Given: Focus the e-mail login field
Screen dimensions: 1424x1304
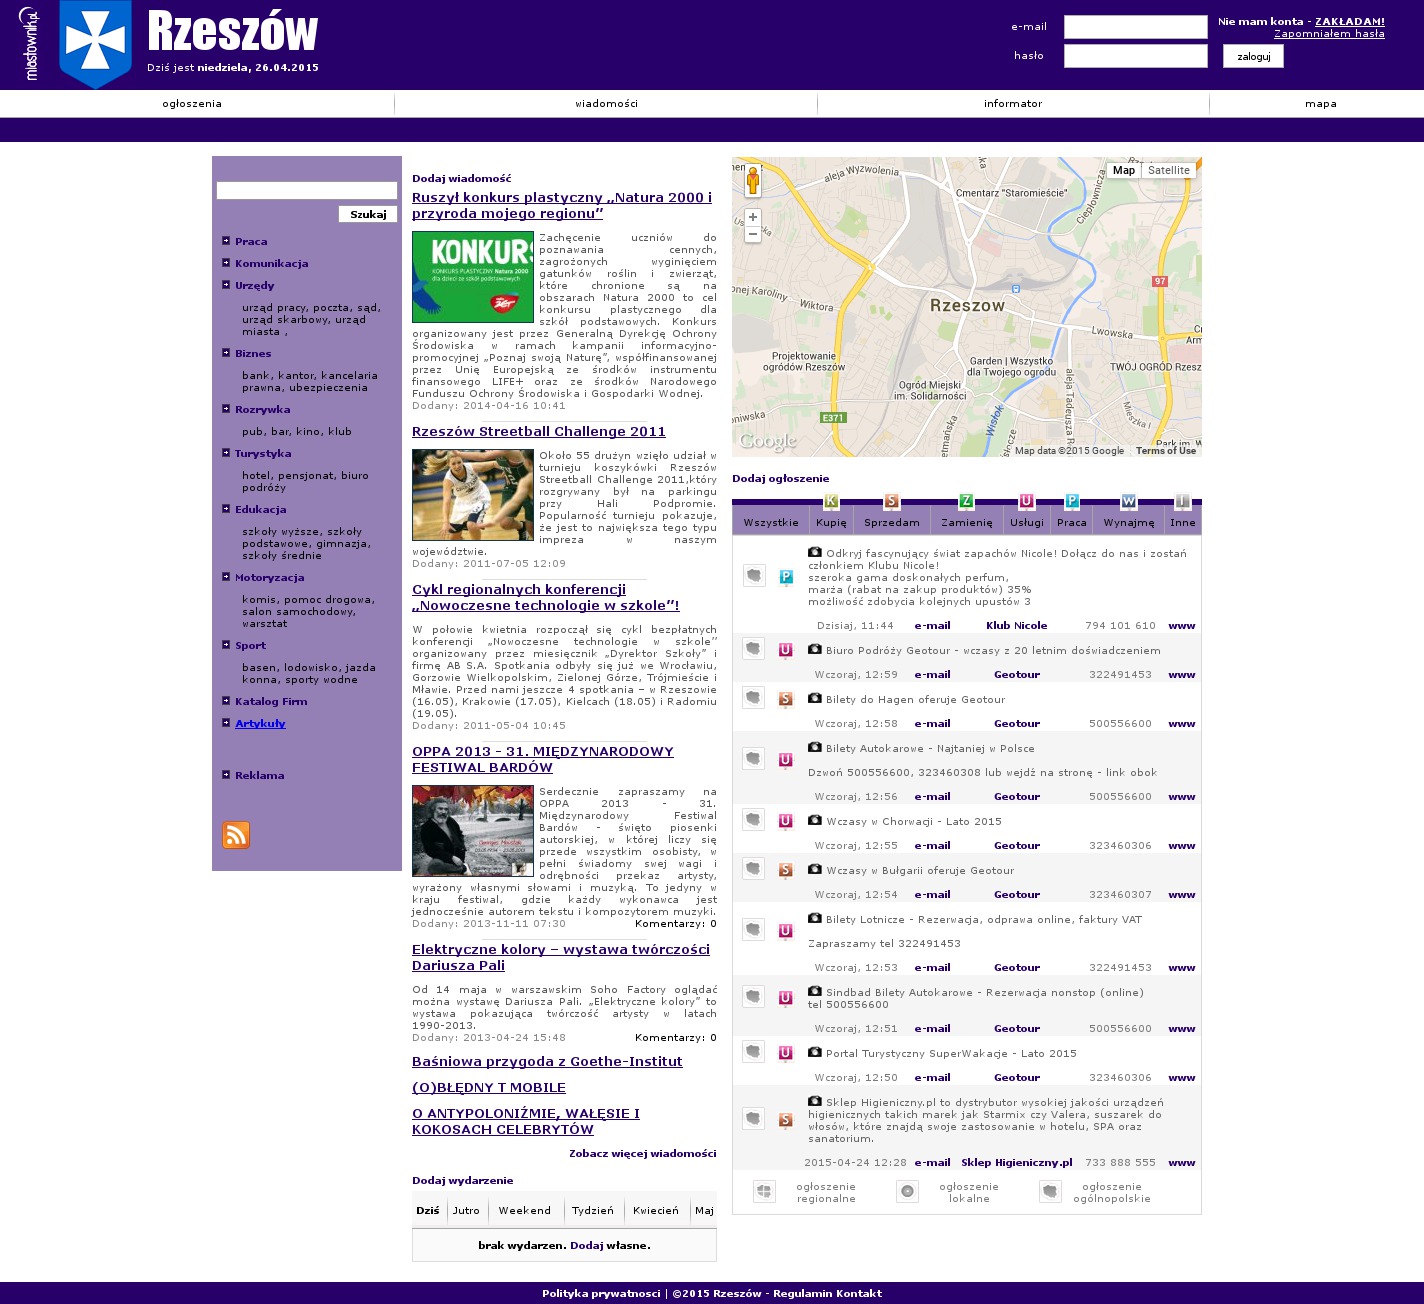Looking at the screenshot, I should (1136, 27).
